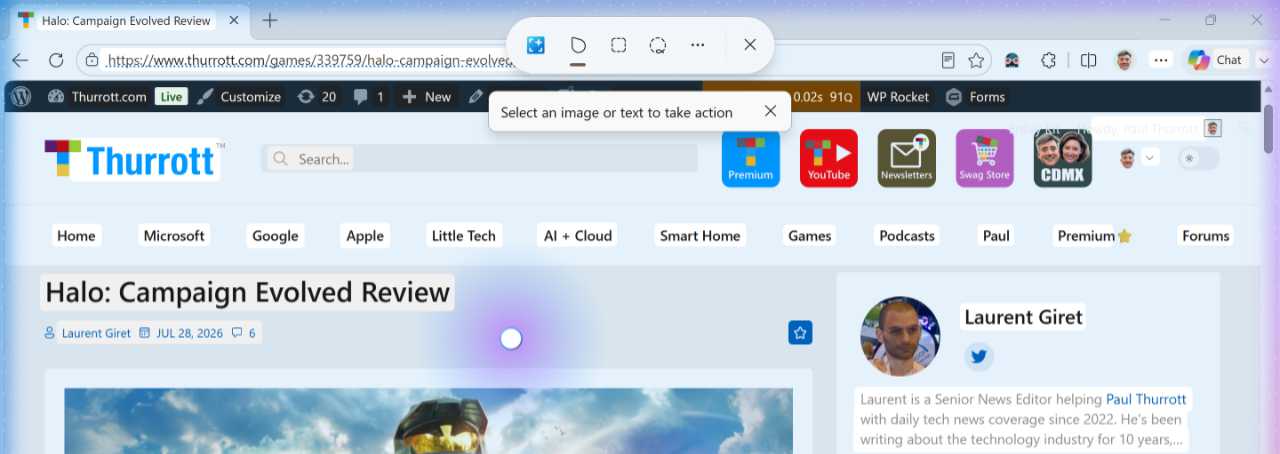Open Copilot Chat
1280x454 pixels.
pos(1215,60)
